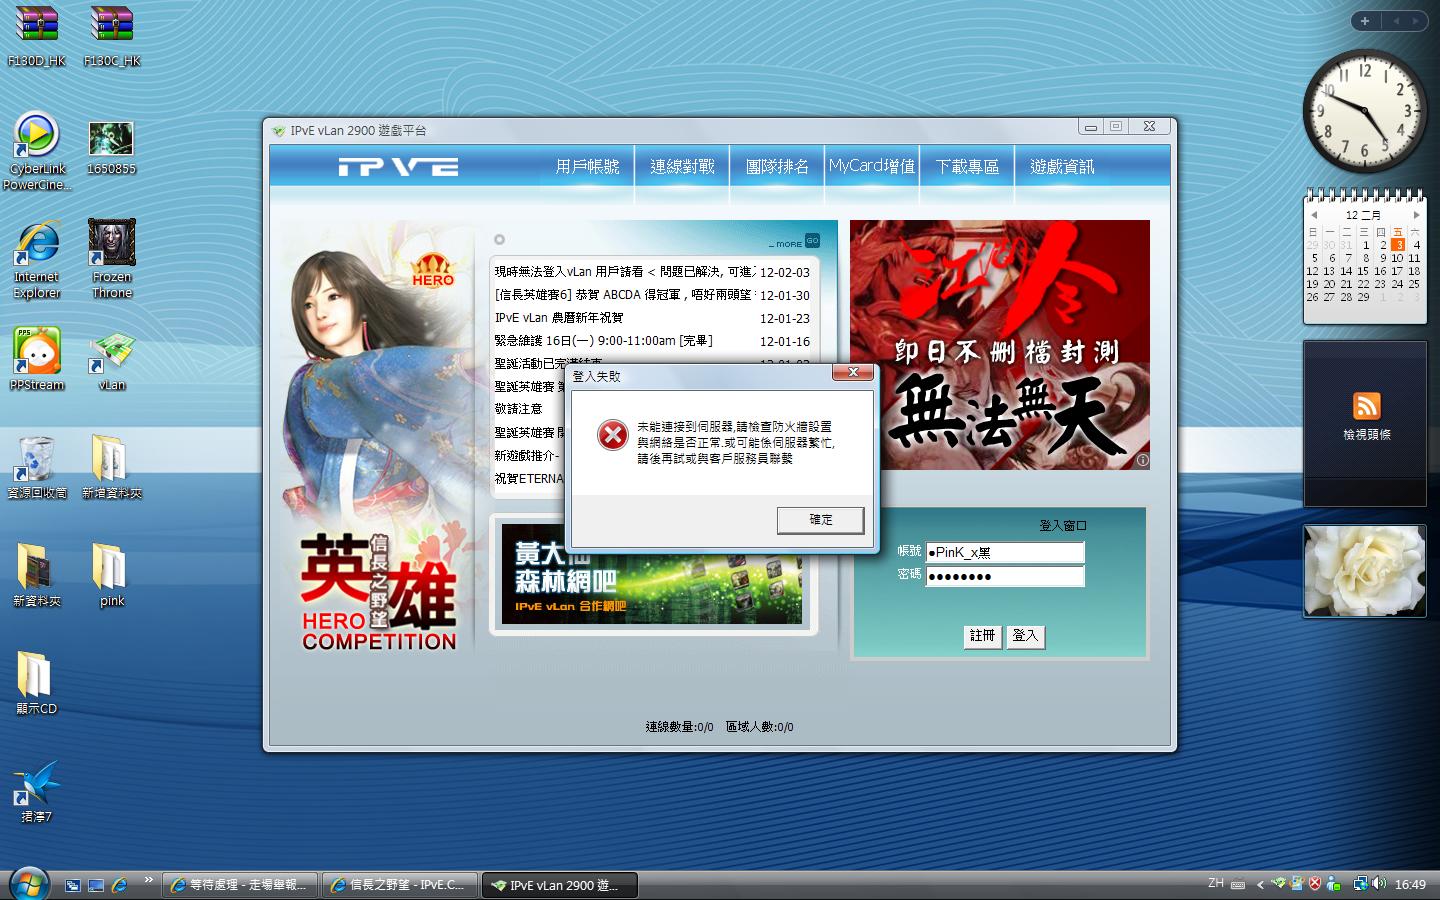This screenshot has width=1440, height=900.
Task: Click 確定 in login failed dialog
Action: pyautogui.click(x=820, y=520)
